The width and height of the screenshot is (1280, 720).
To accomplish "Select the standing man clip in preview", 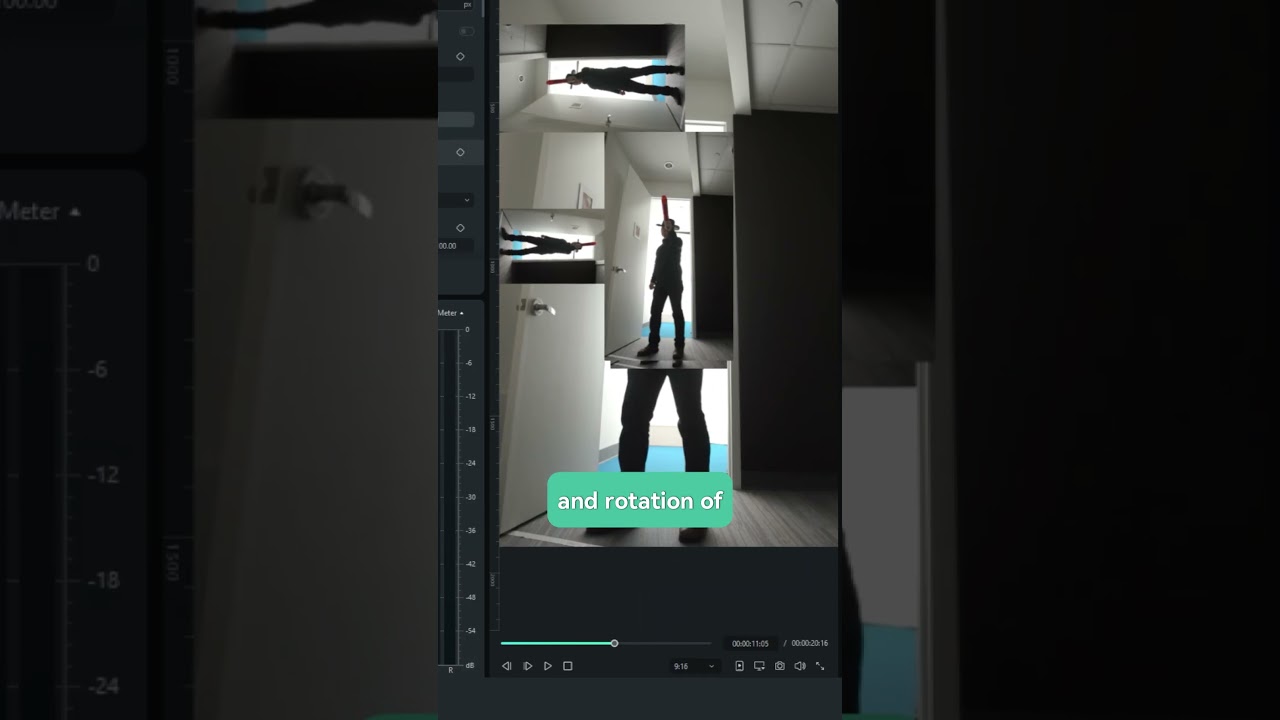I will tap(668, 250).
